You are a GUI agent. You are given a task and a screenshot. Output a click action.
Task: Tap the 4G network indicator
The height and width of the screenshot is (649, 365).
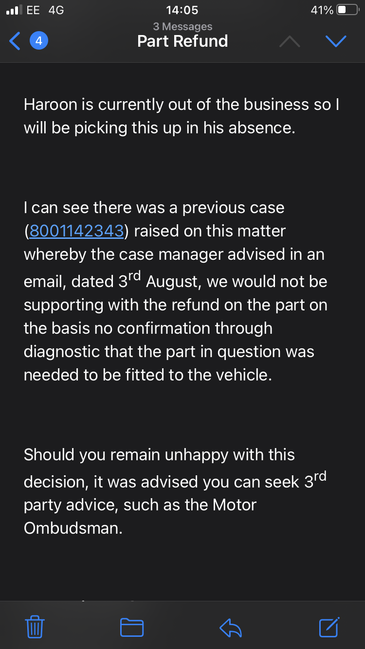click(56, 10)
